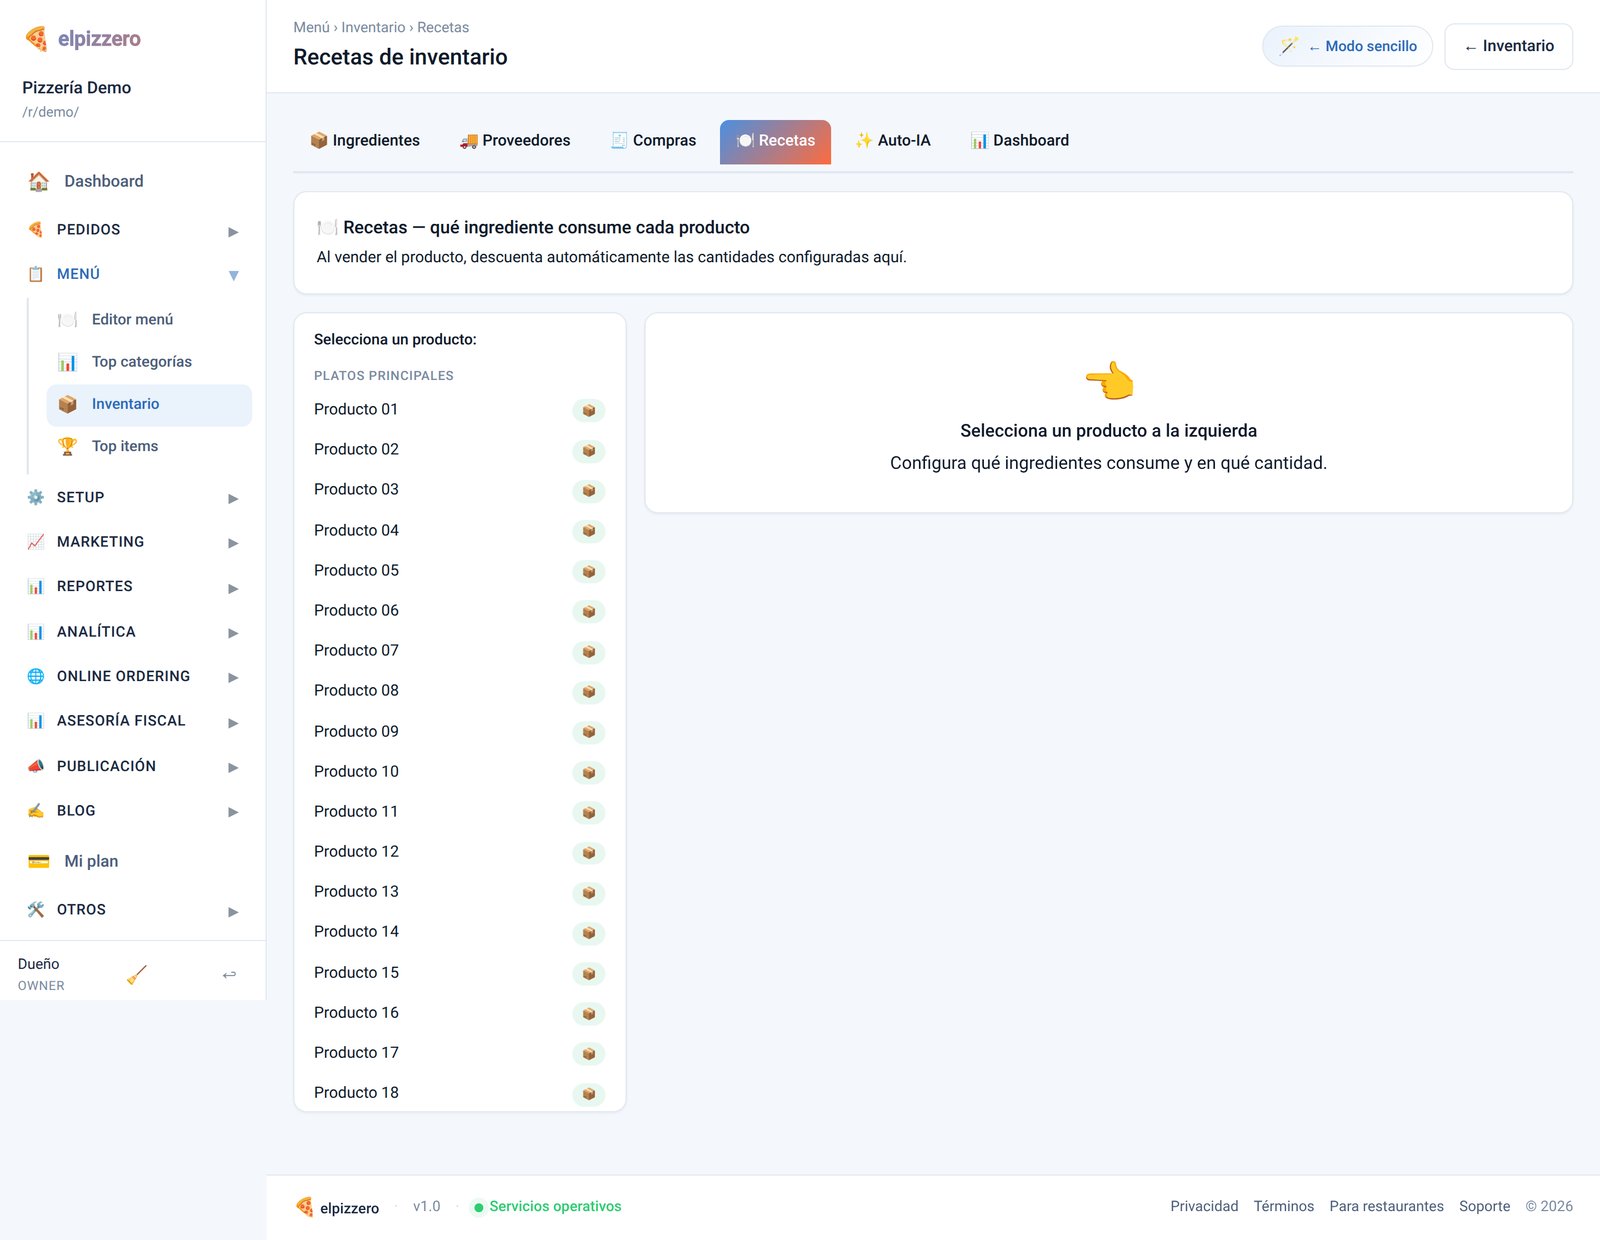1600x1240 pixels.
Task: Click box icon on Producto 11 row
Action: (x=589, y=812)
